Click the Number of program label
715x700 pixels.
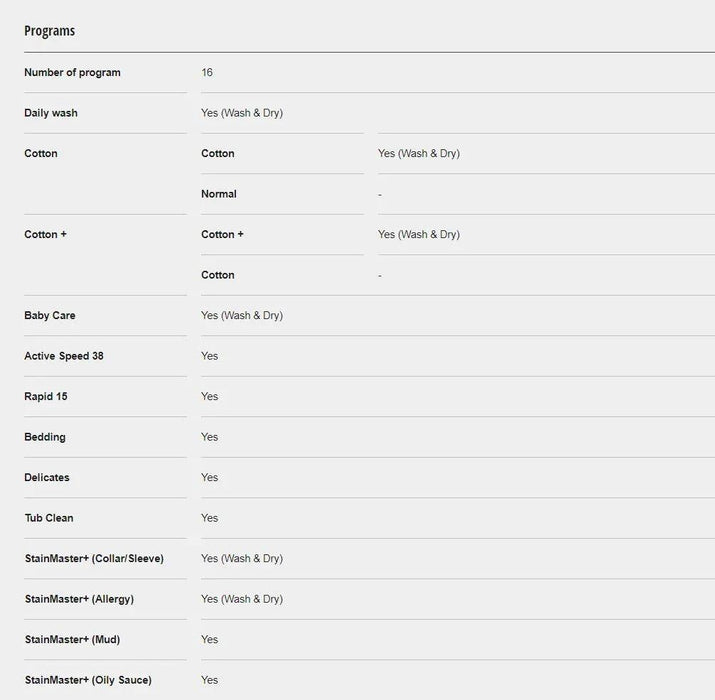(x=72, y=73)
